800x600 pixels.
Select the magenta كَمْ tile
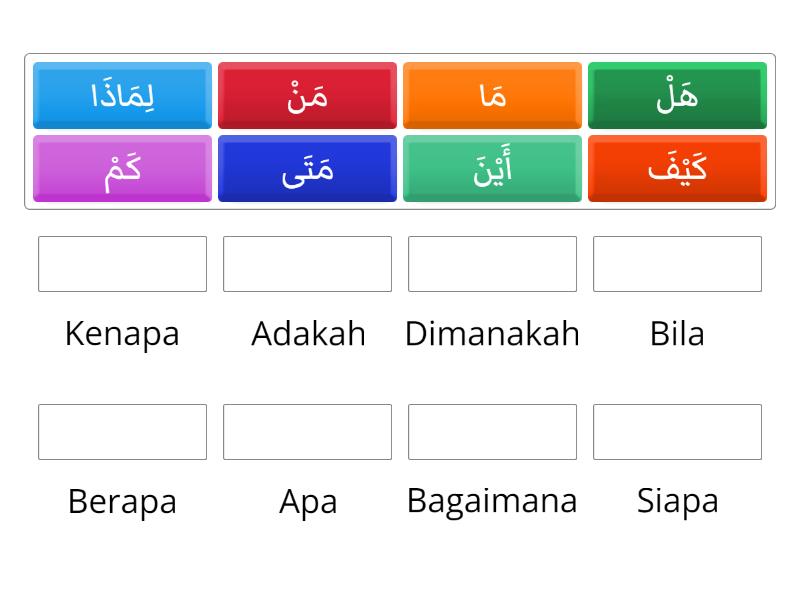pyautogui.click(x=122, y=168)
